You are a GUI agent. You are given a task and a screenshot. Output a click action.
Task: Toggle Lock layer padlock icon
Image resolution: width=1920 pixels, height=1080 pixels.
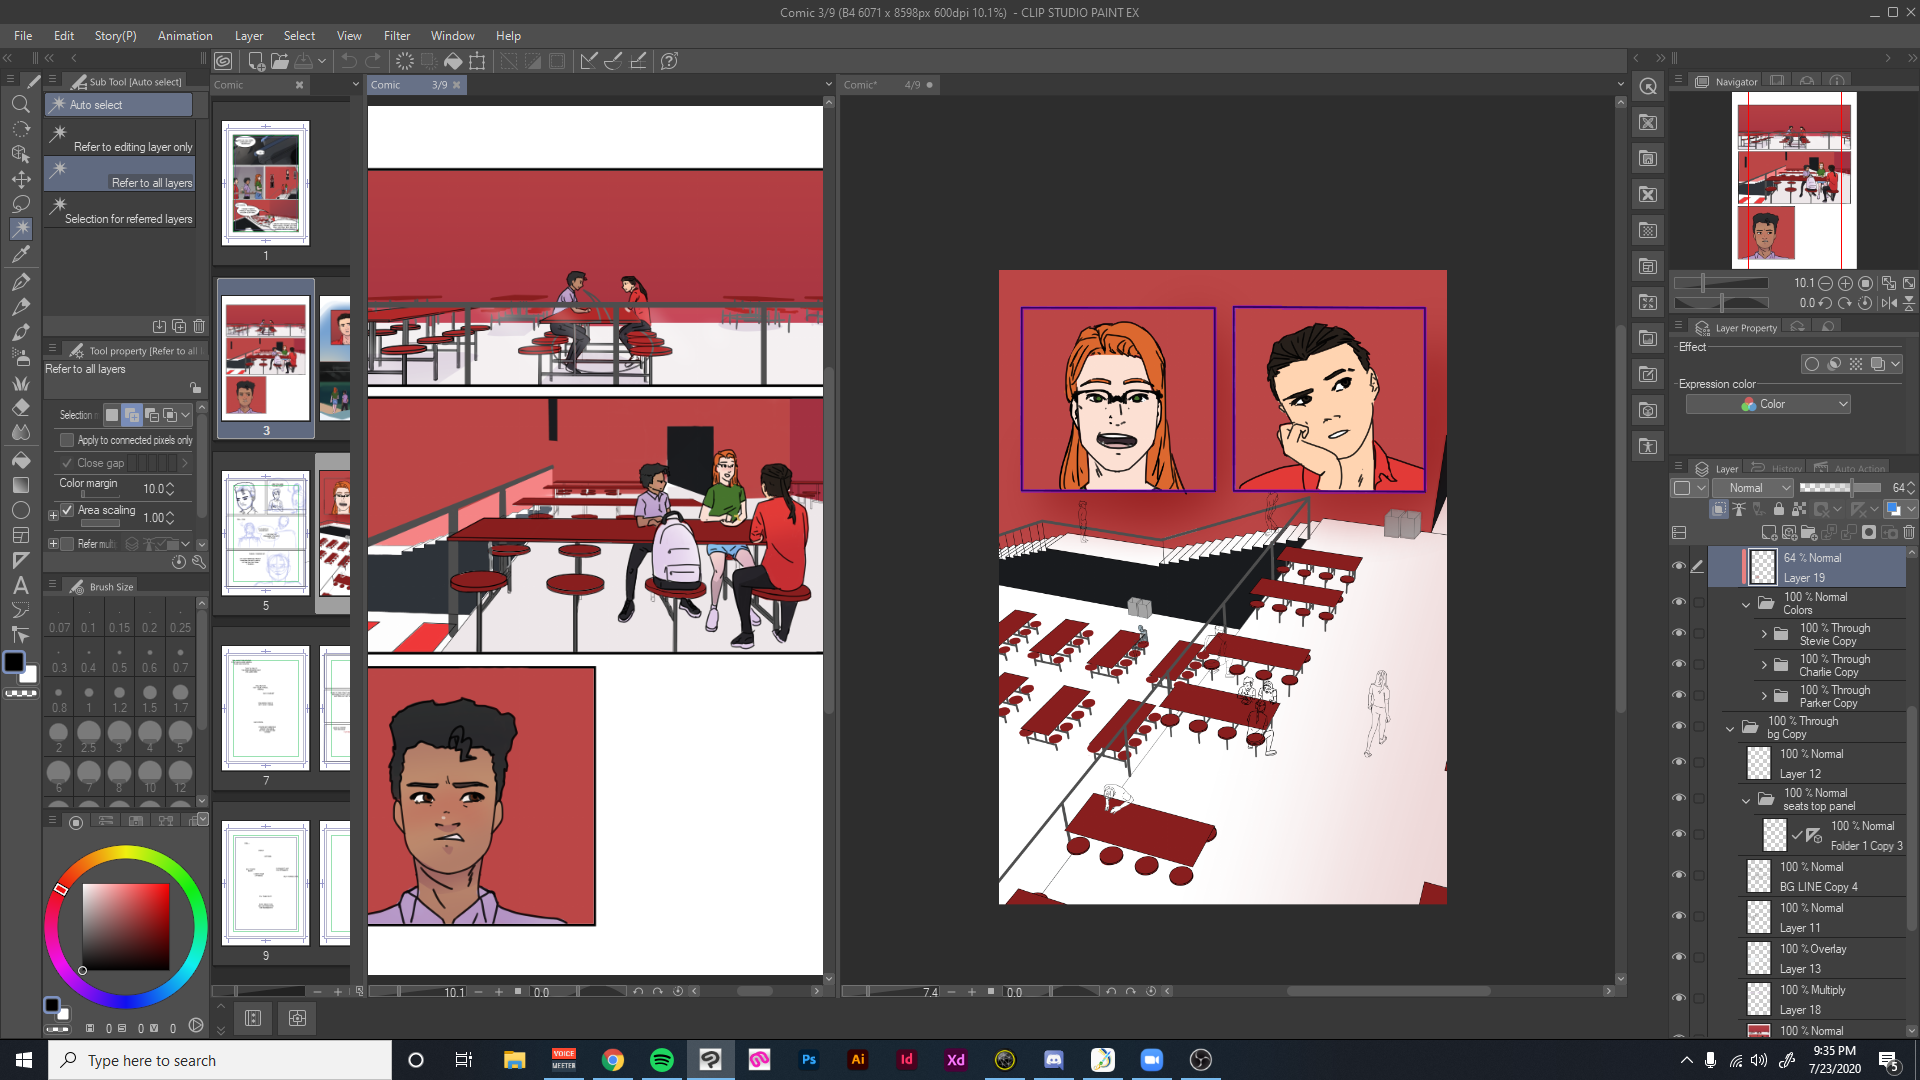click(1779, 509)
